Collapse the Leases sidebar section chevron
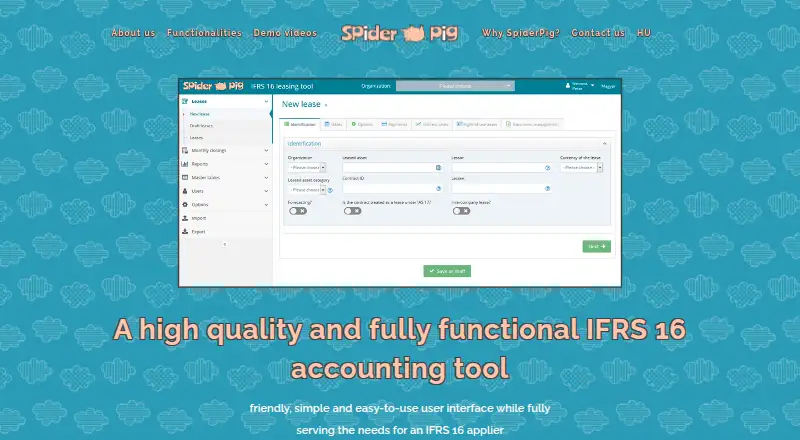 pyautogui.click(x=266, y=102)
